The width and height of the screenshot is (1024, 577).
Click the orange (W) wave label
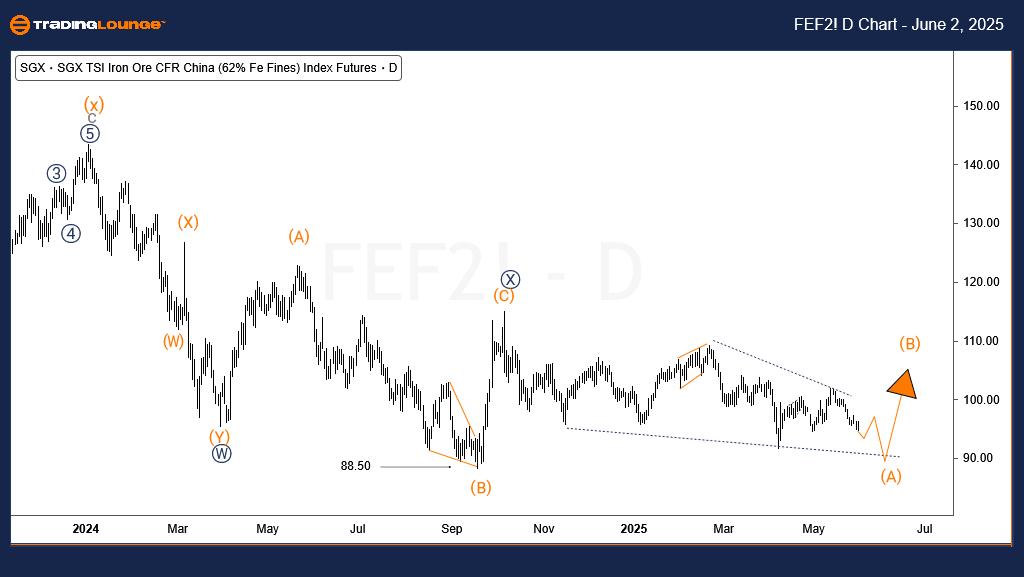point(174,340)
